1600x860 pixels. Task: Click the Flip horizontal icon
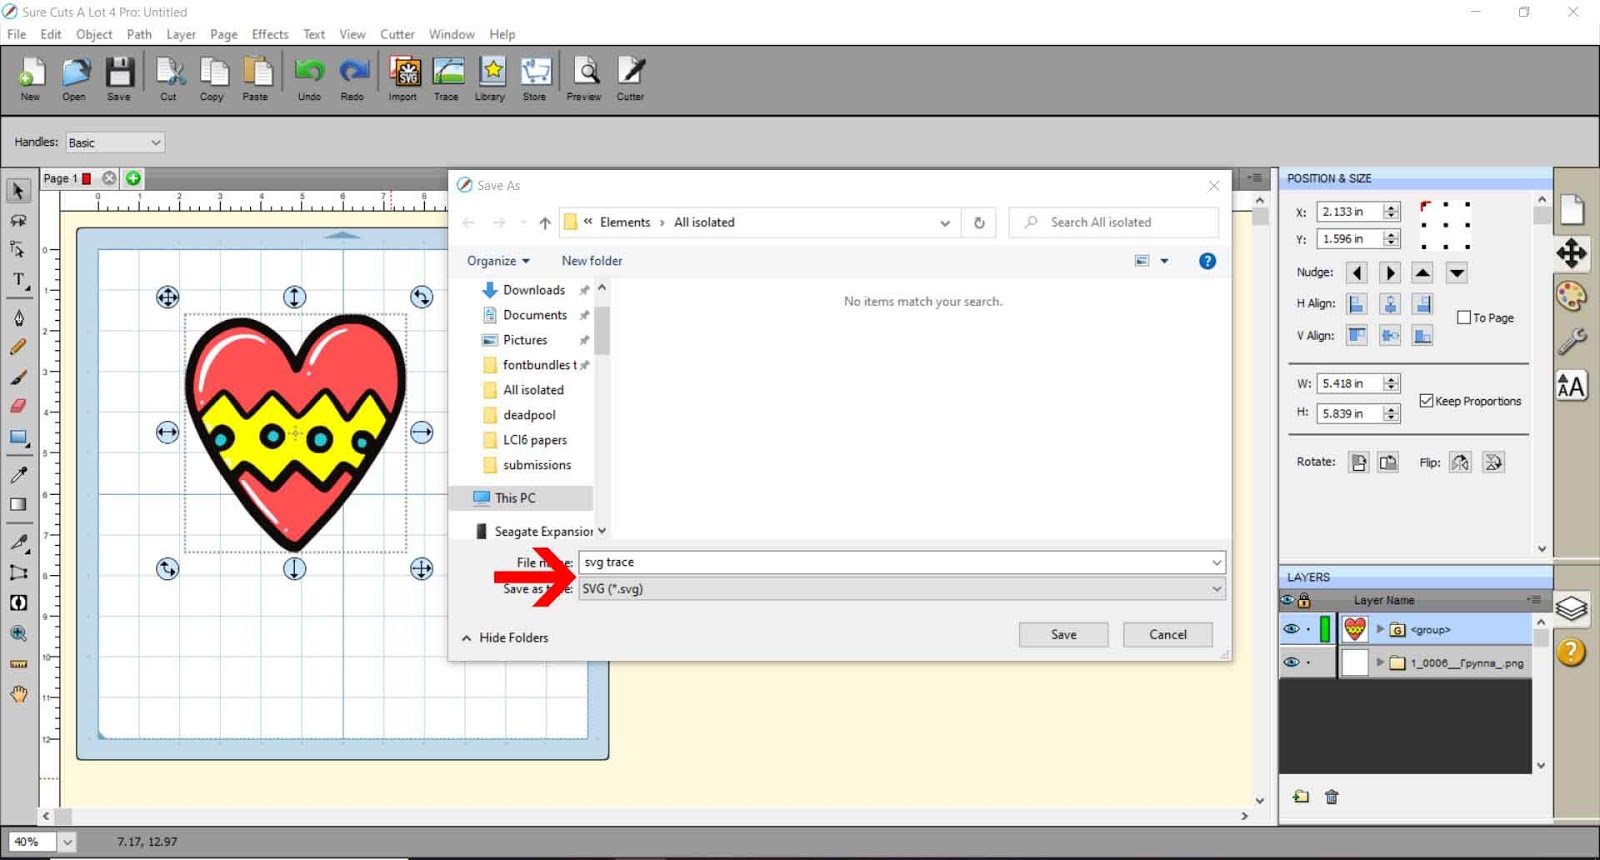(x=1460, y=462)
